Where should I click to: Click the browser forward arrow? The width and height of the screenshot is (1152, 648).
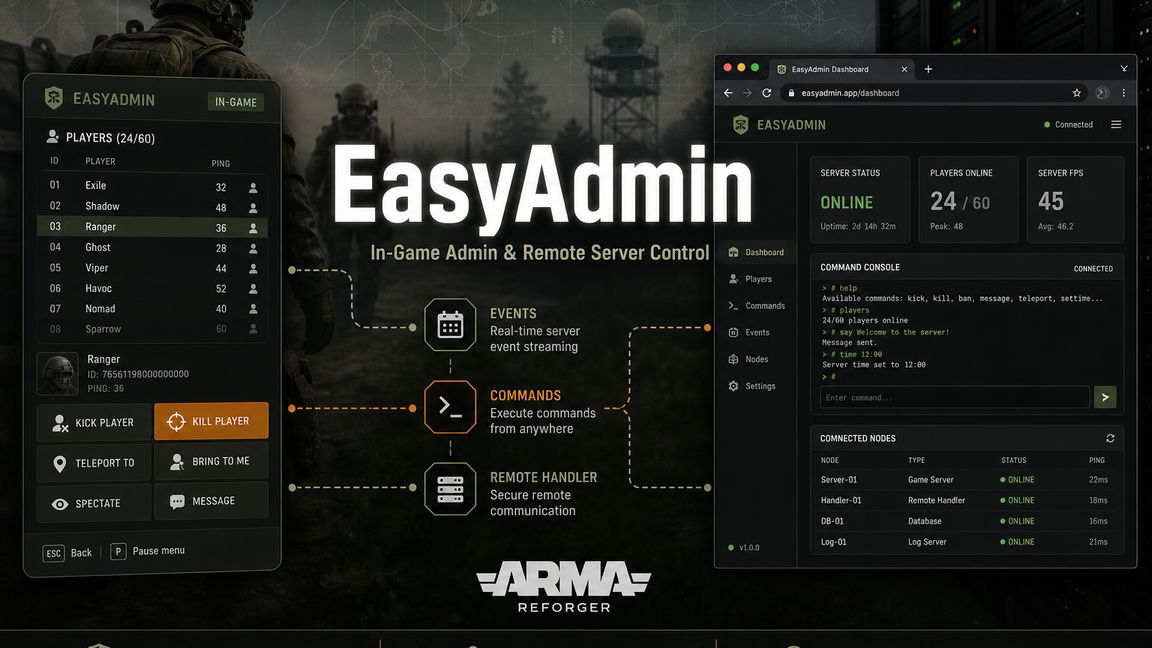pyautogui.click(x=747, y=93)
